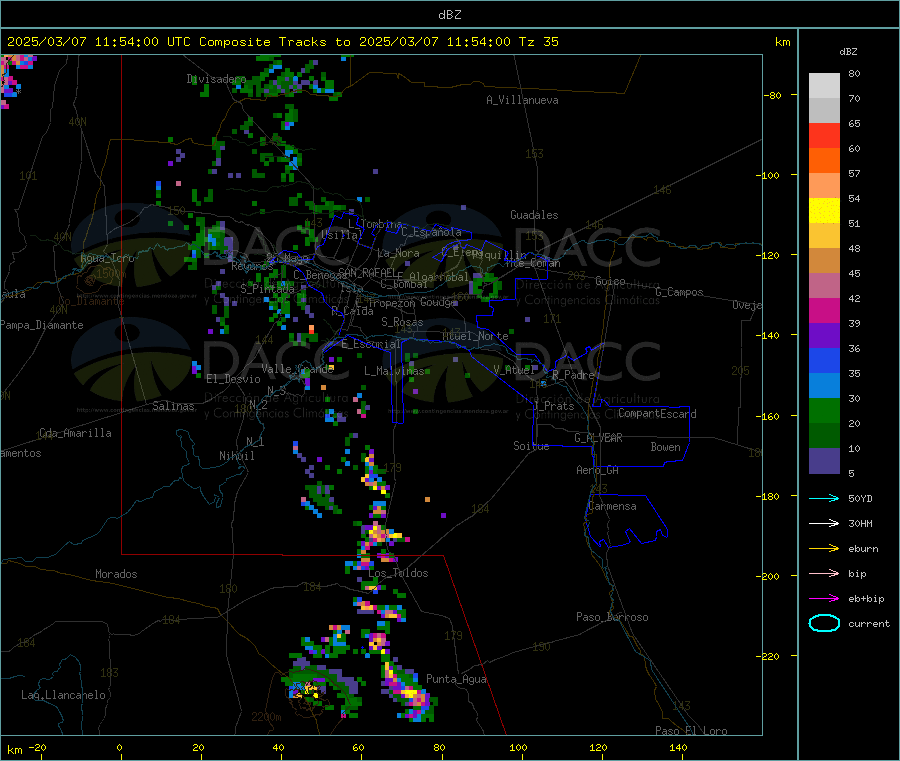
Task: Click the pink bip arrow icon
Action: 824,573
